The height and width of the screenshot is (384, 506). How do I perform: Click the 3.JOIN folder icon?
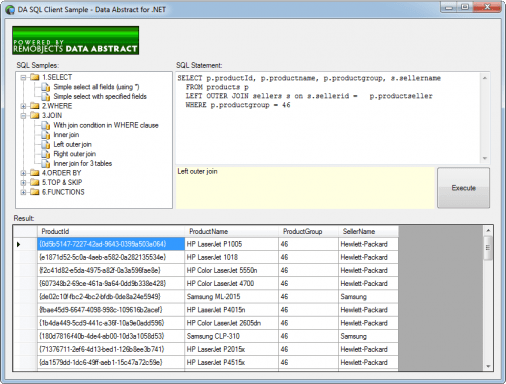click(x=35, y=116)
